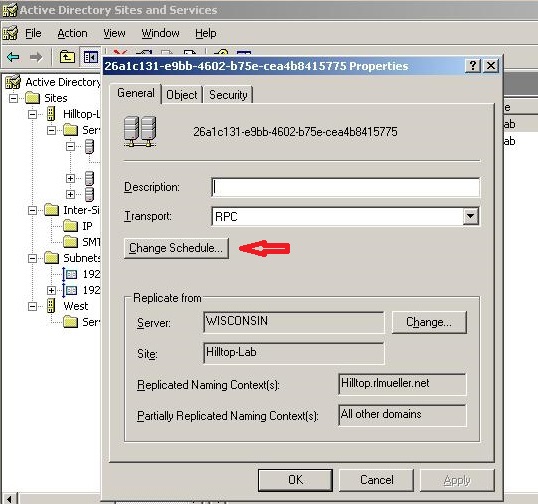Select the West site building icon
Screen dimensions: 538x504
tap(51, 305)
